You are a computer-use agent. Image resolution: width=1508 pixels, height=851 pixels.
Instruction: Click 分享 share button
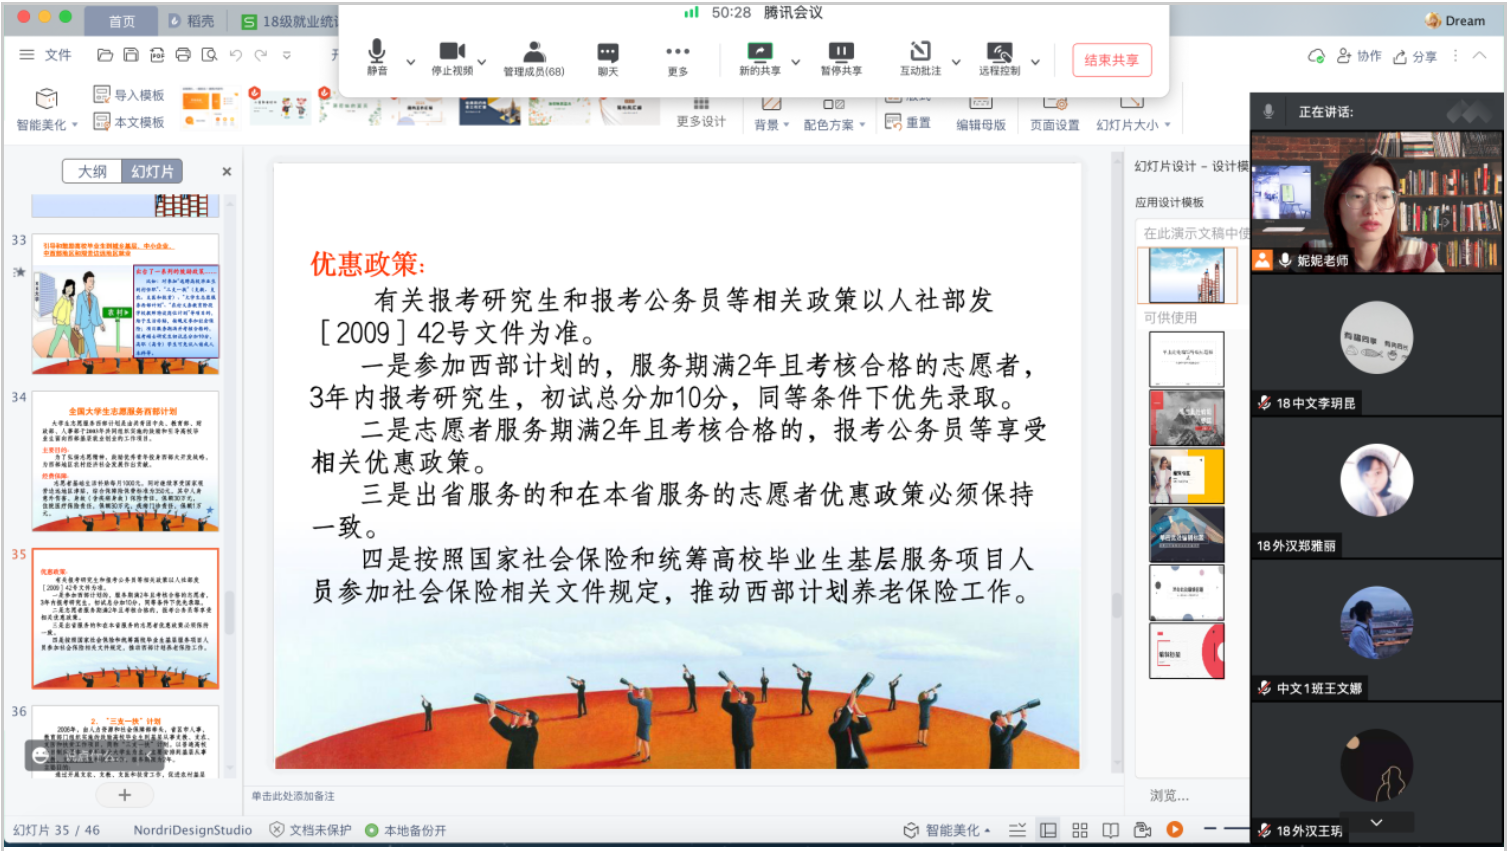tap(1415, 56)
